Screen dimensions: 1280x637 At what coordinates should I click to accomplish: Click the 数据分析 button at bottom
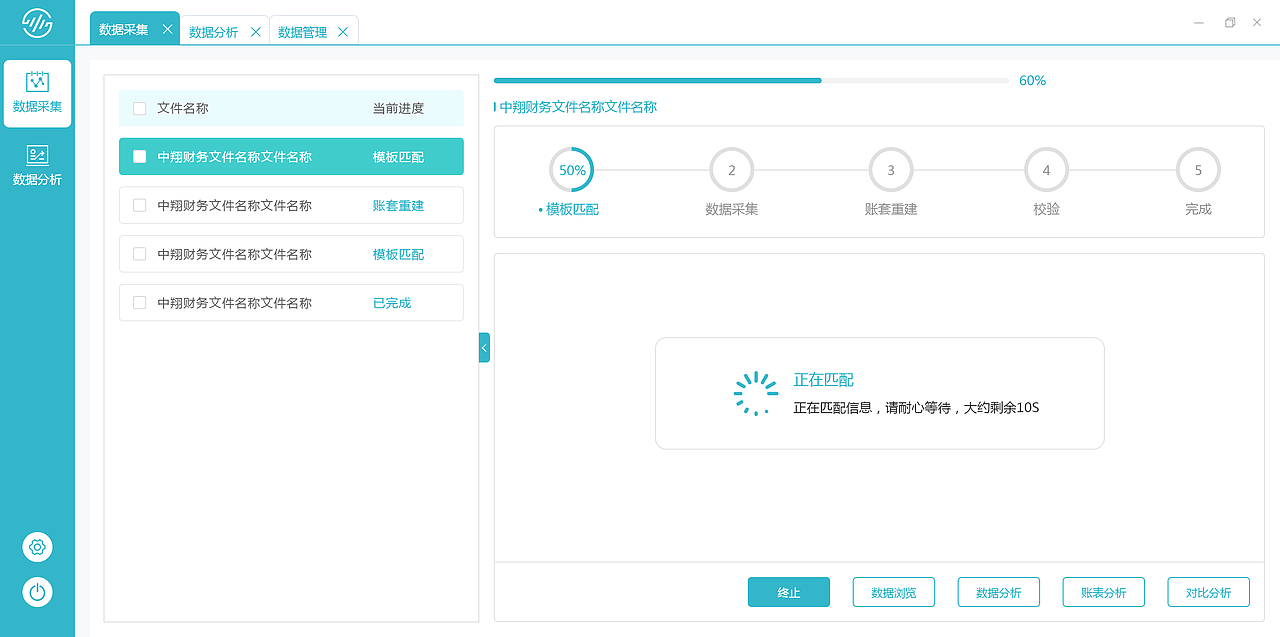(x=998, y=592)
